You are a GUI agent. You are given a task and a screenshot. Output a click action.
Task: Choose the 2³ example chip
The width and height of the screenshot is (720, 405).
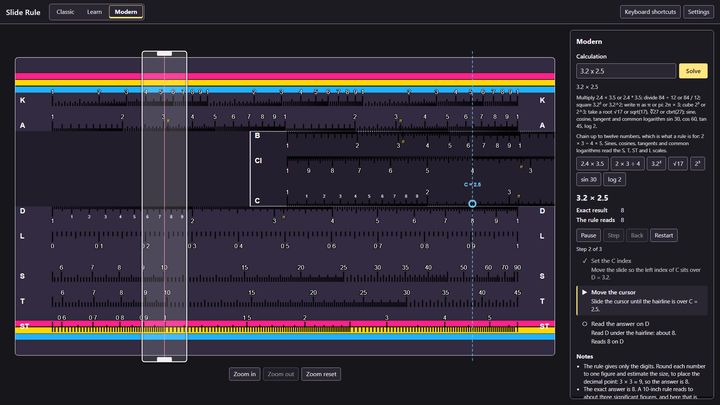click(x=698, y=163)
